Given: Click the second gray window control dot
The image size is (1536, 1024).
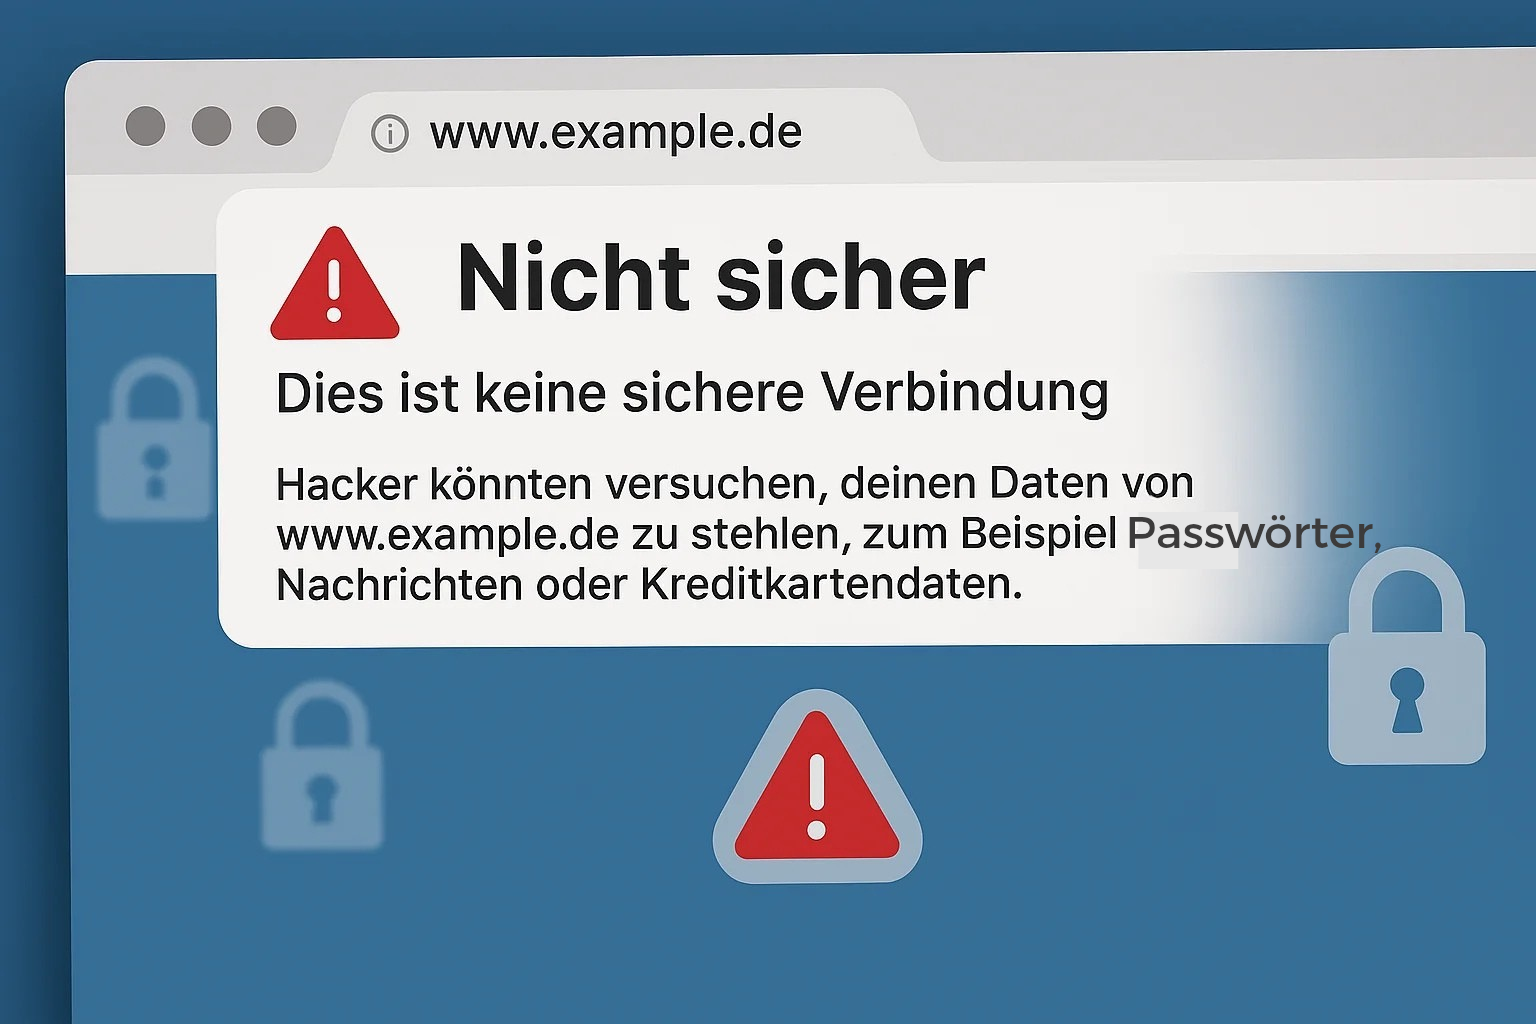Looking at the screenshot, I should (x=211, y=126).
